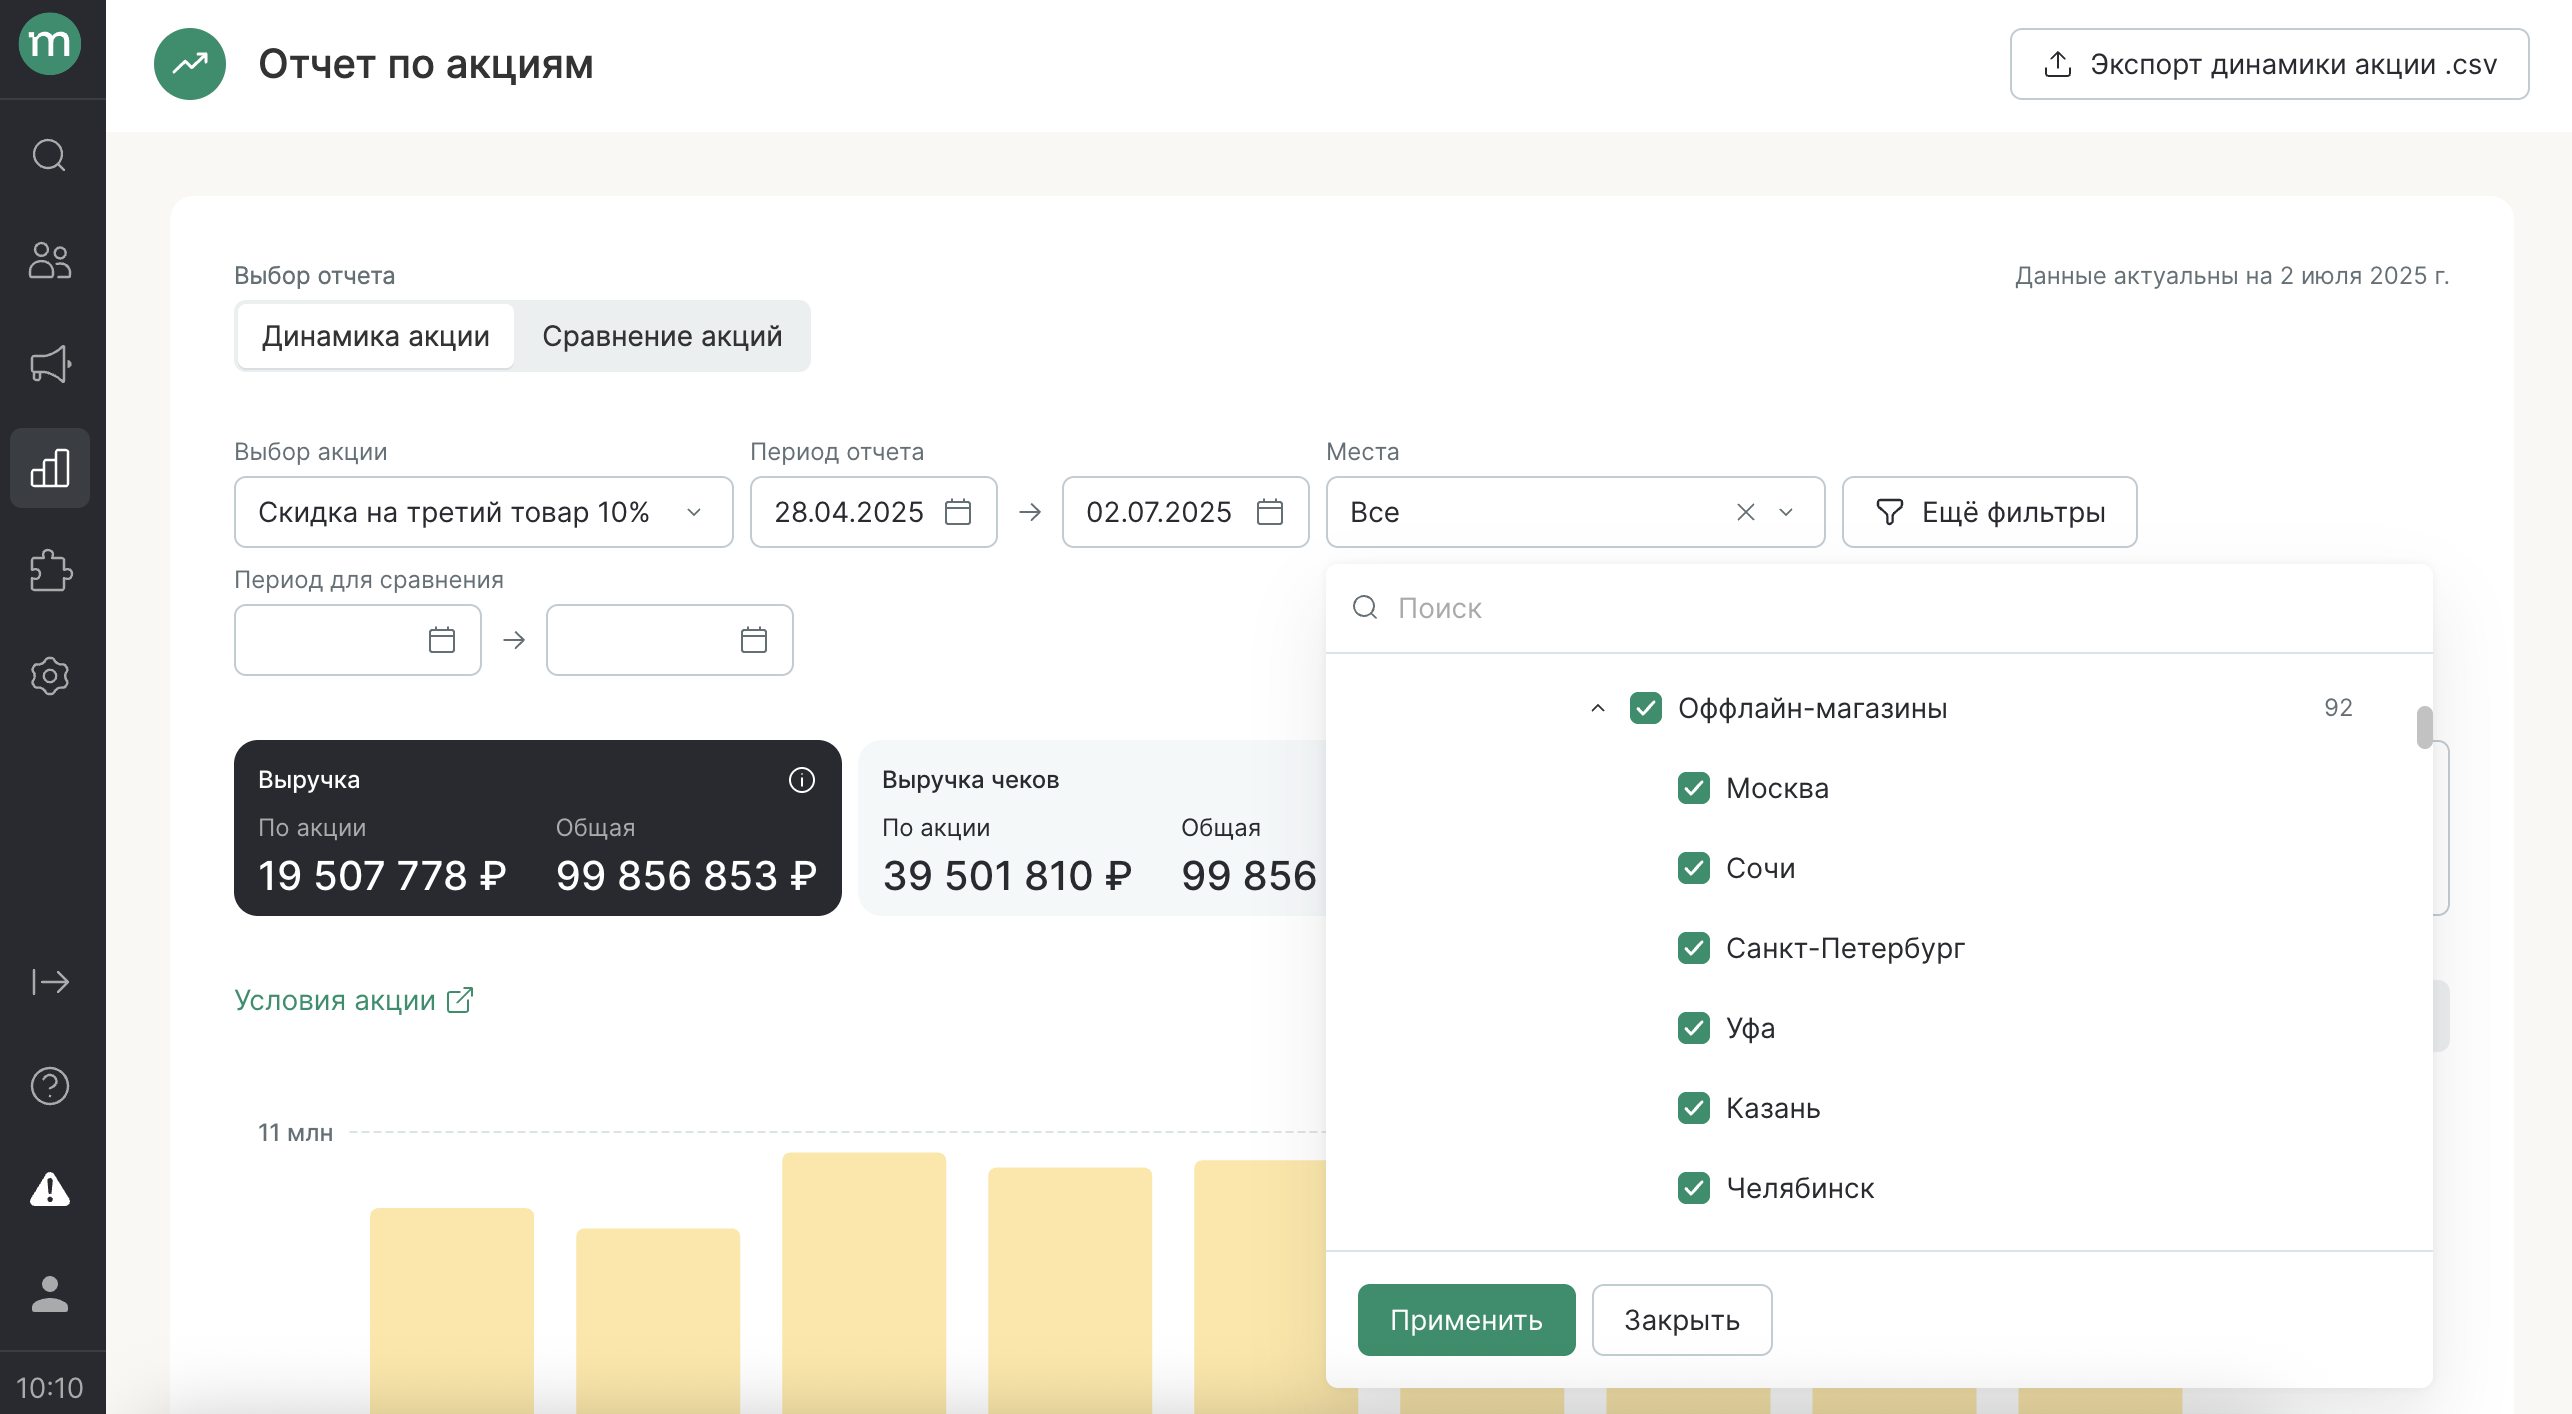The width and height of the screenshot is (2572, 1414).
Task: Click the Применить button
Action: (x=1467, y=1320)
